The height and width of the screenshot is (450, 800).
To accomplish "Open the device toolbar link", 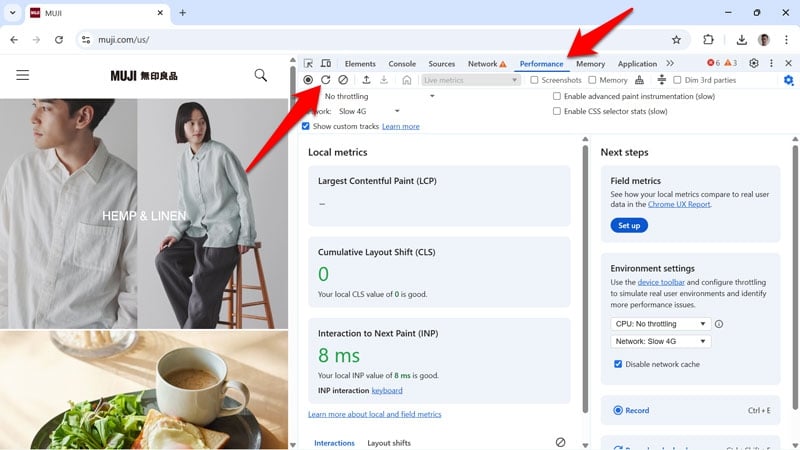I will 661,282.
